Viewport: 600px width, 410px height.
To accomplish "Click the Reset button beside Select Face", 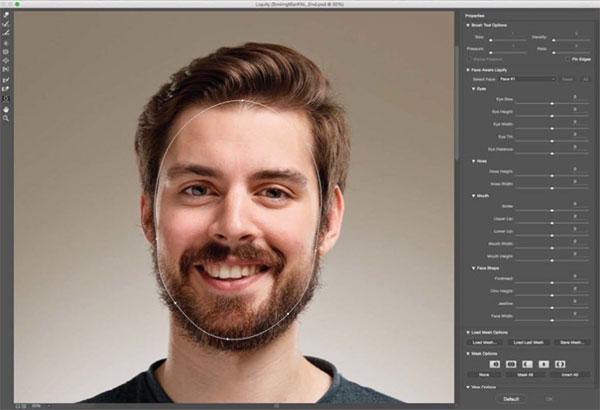I will point(567,79).
